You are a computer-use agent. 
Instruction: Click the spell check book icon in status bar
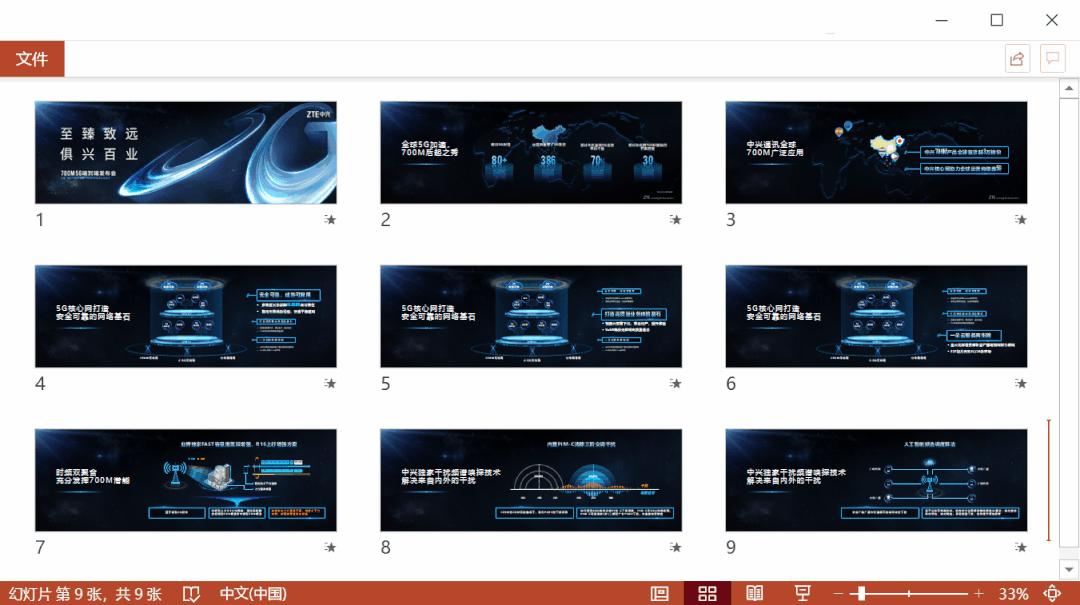(191, 594)
